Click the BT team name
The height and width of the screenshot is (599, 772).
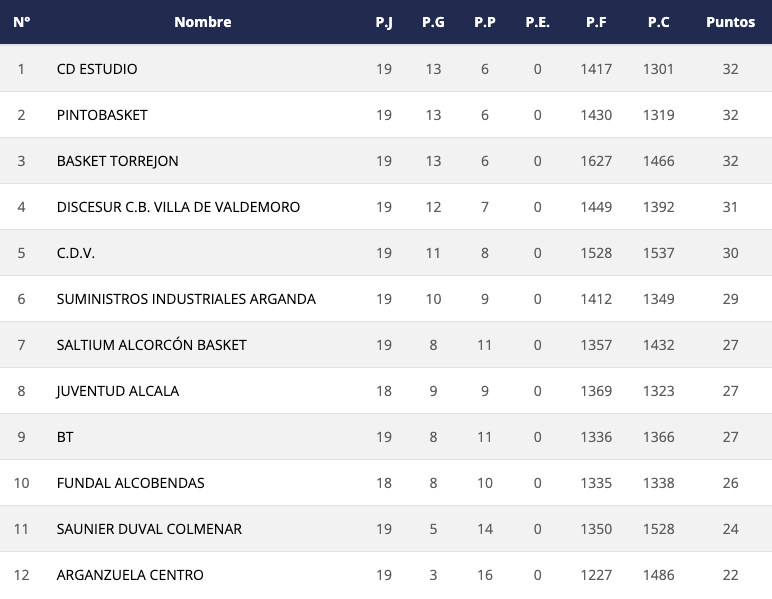tap(65, 437)
